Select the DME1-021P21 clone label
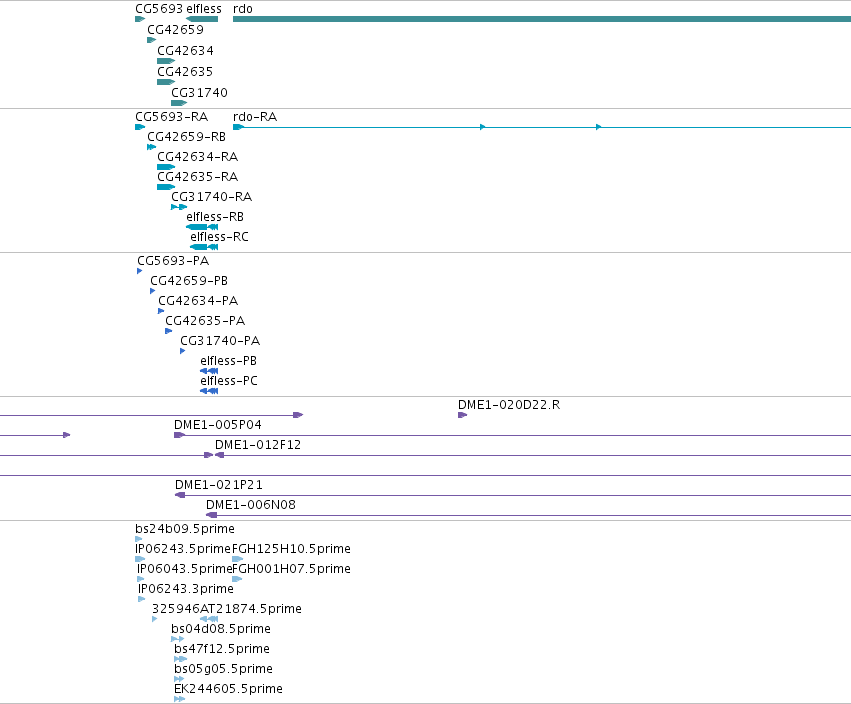The height and width of the screenshot is (704, 851). pos(219,485)
